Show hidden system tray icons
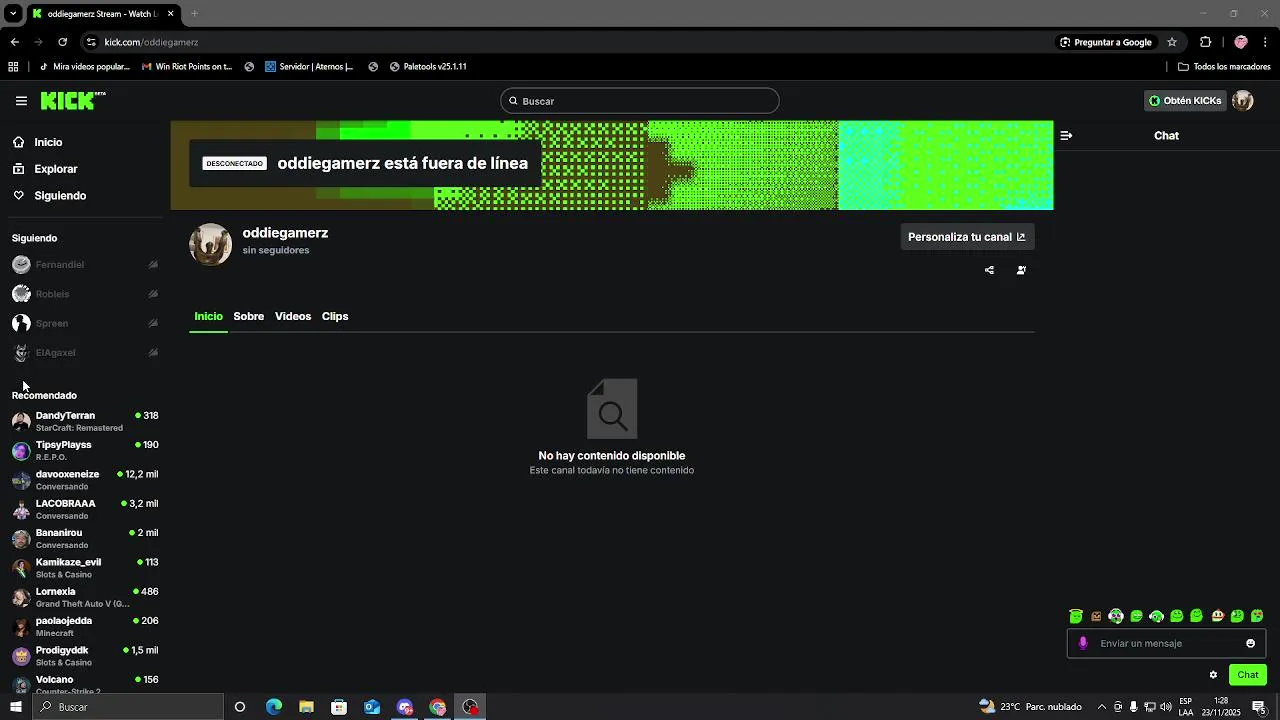 tap(1101, 707)
